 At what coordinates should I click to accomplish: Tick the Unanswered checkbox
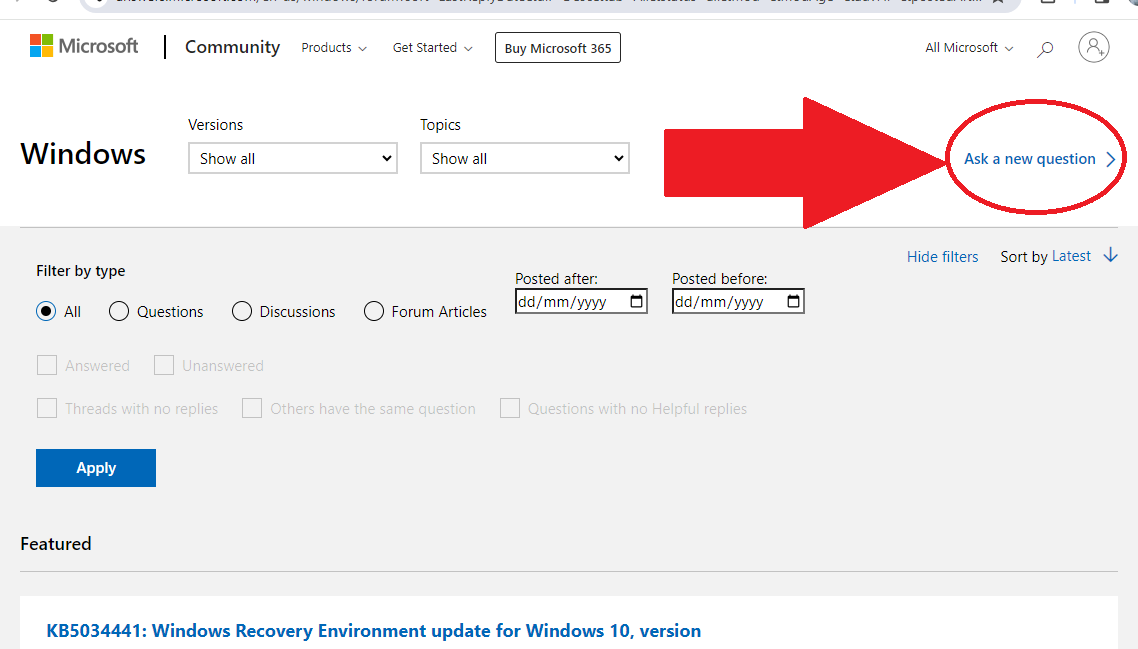(164, 365)
